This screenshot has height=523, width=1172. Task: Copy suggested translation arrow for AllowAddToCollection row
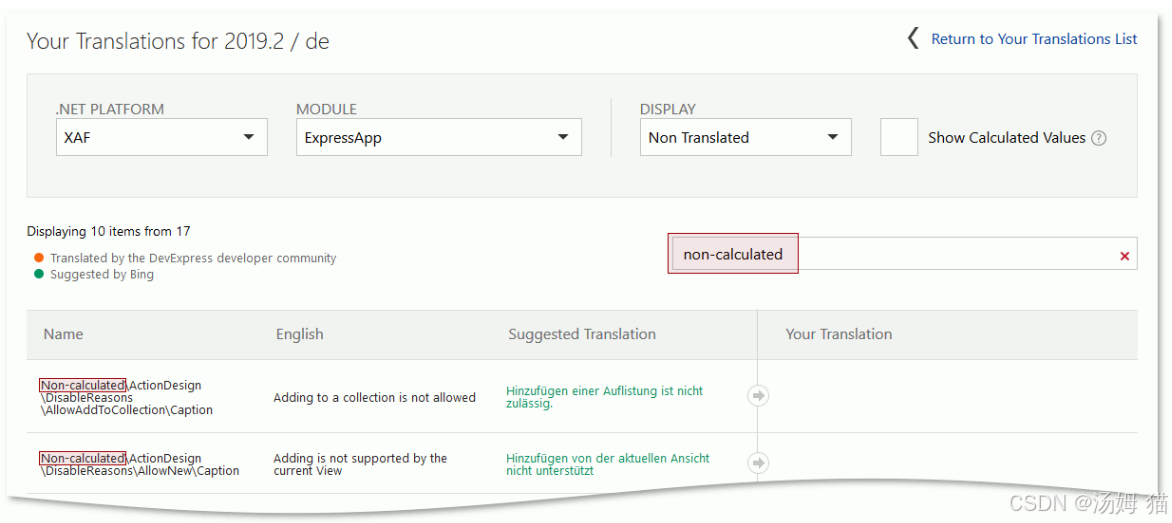point(759,396)
